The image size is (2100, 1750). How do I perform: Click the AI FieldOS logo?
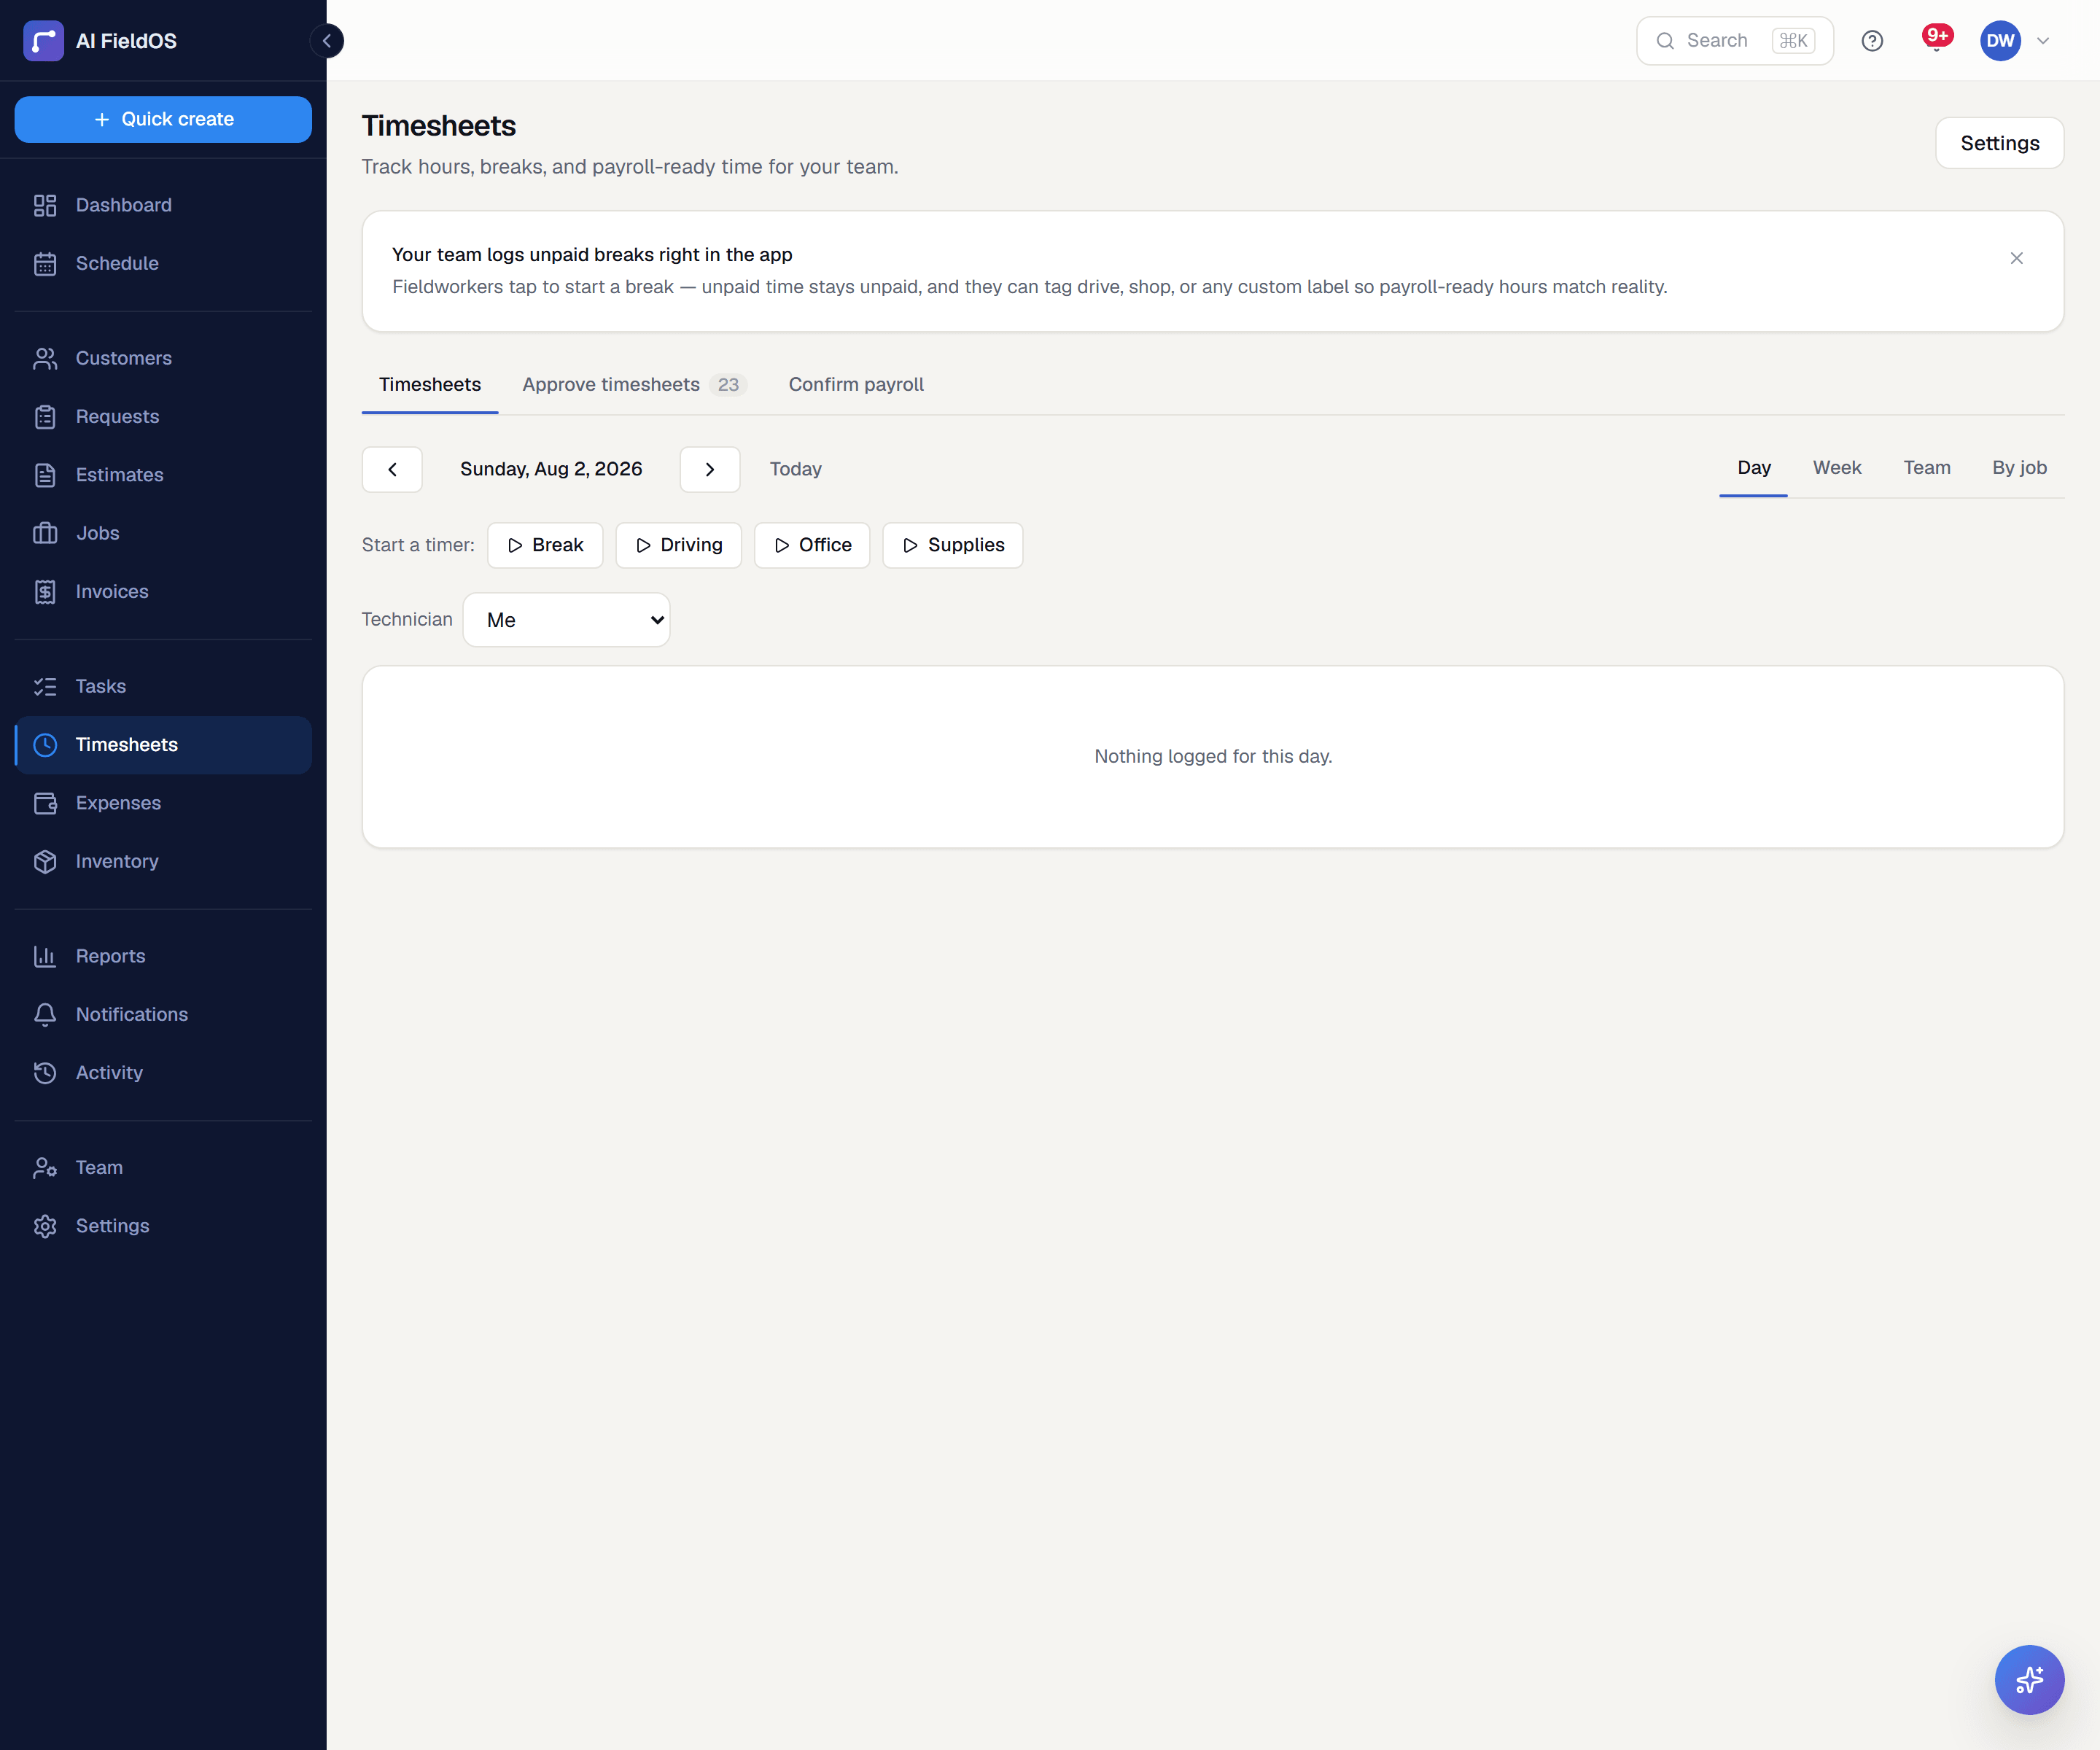click(43, 41)
